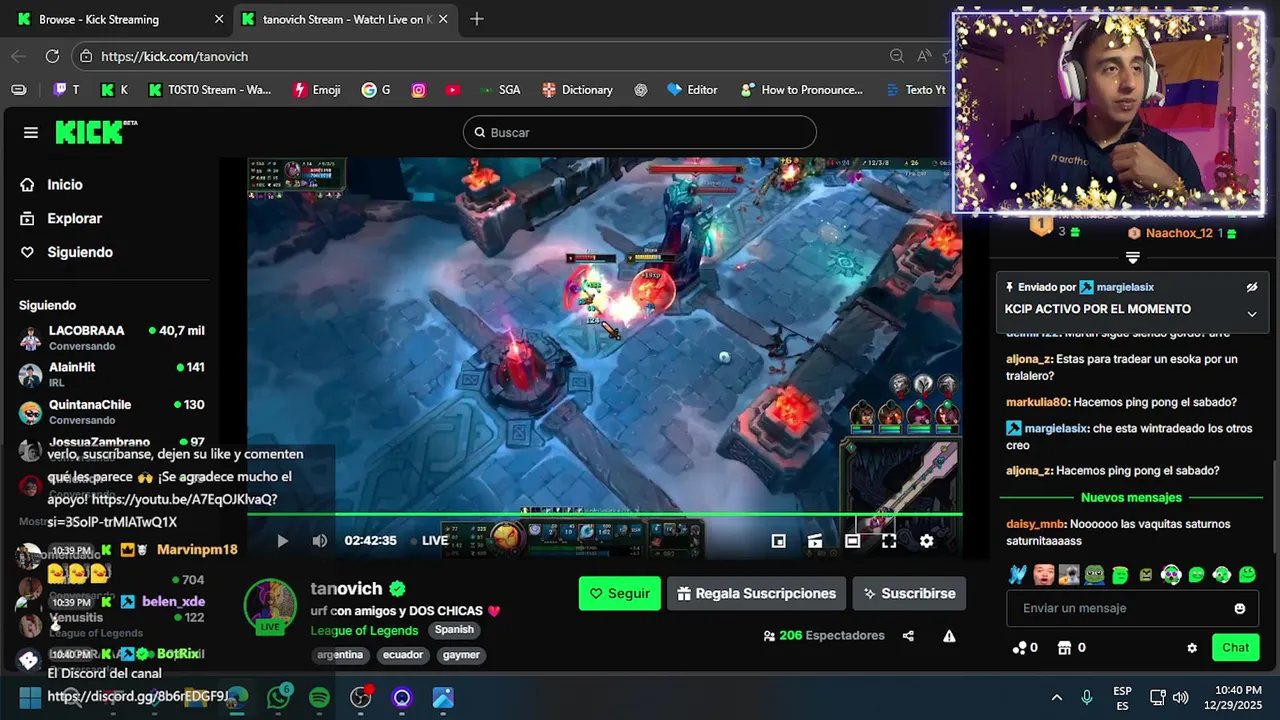
Task: Open the Dictionary bookmark
Action: click(577, 90)
